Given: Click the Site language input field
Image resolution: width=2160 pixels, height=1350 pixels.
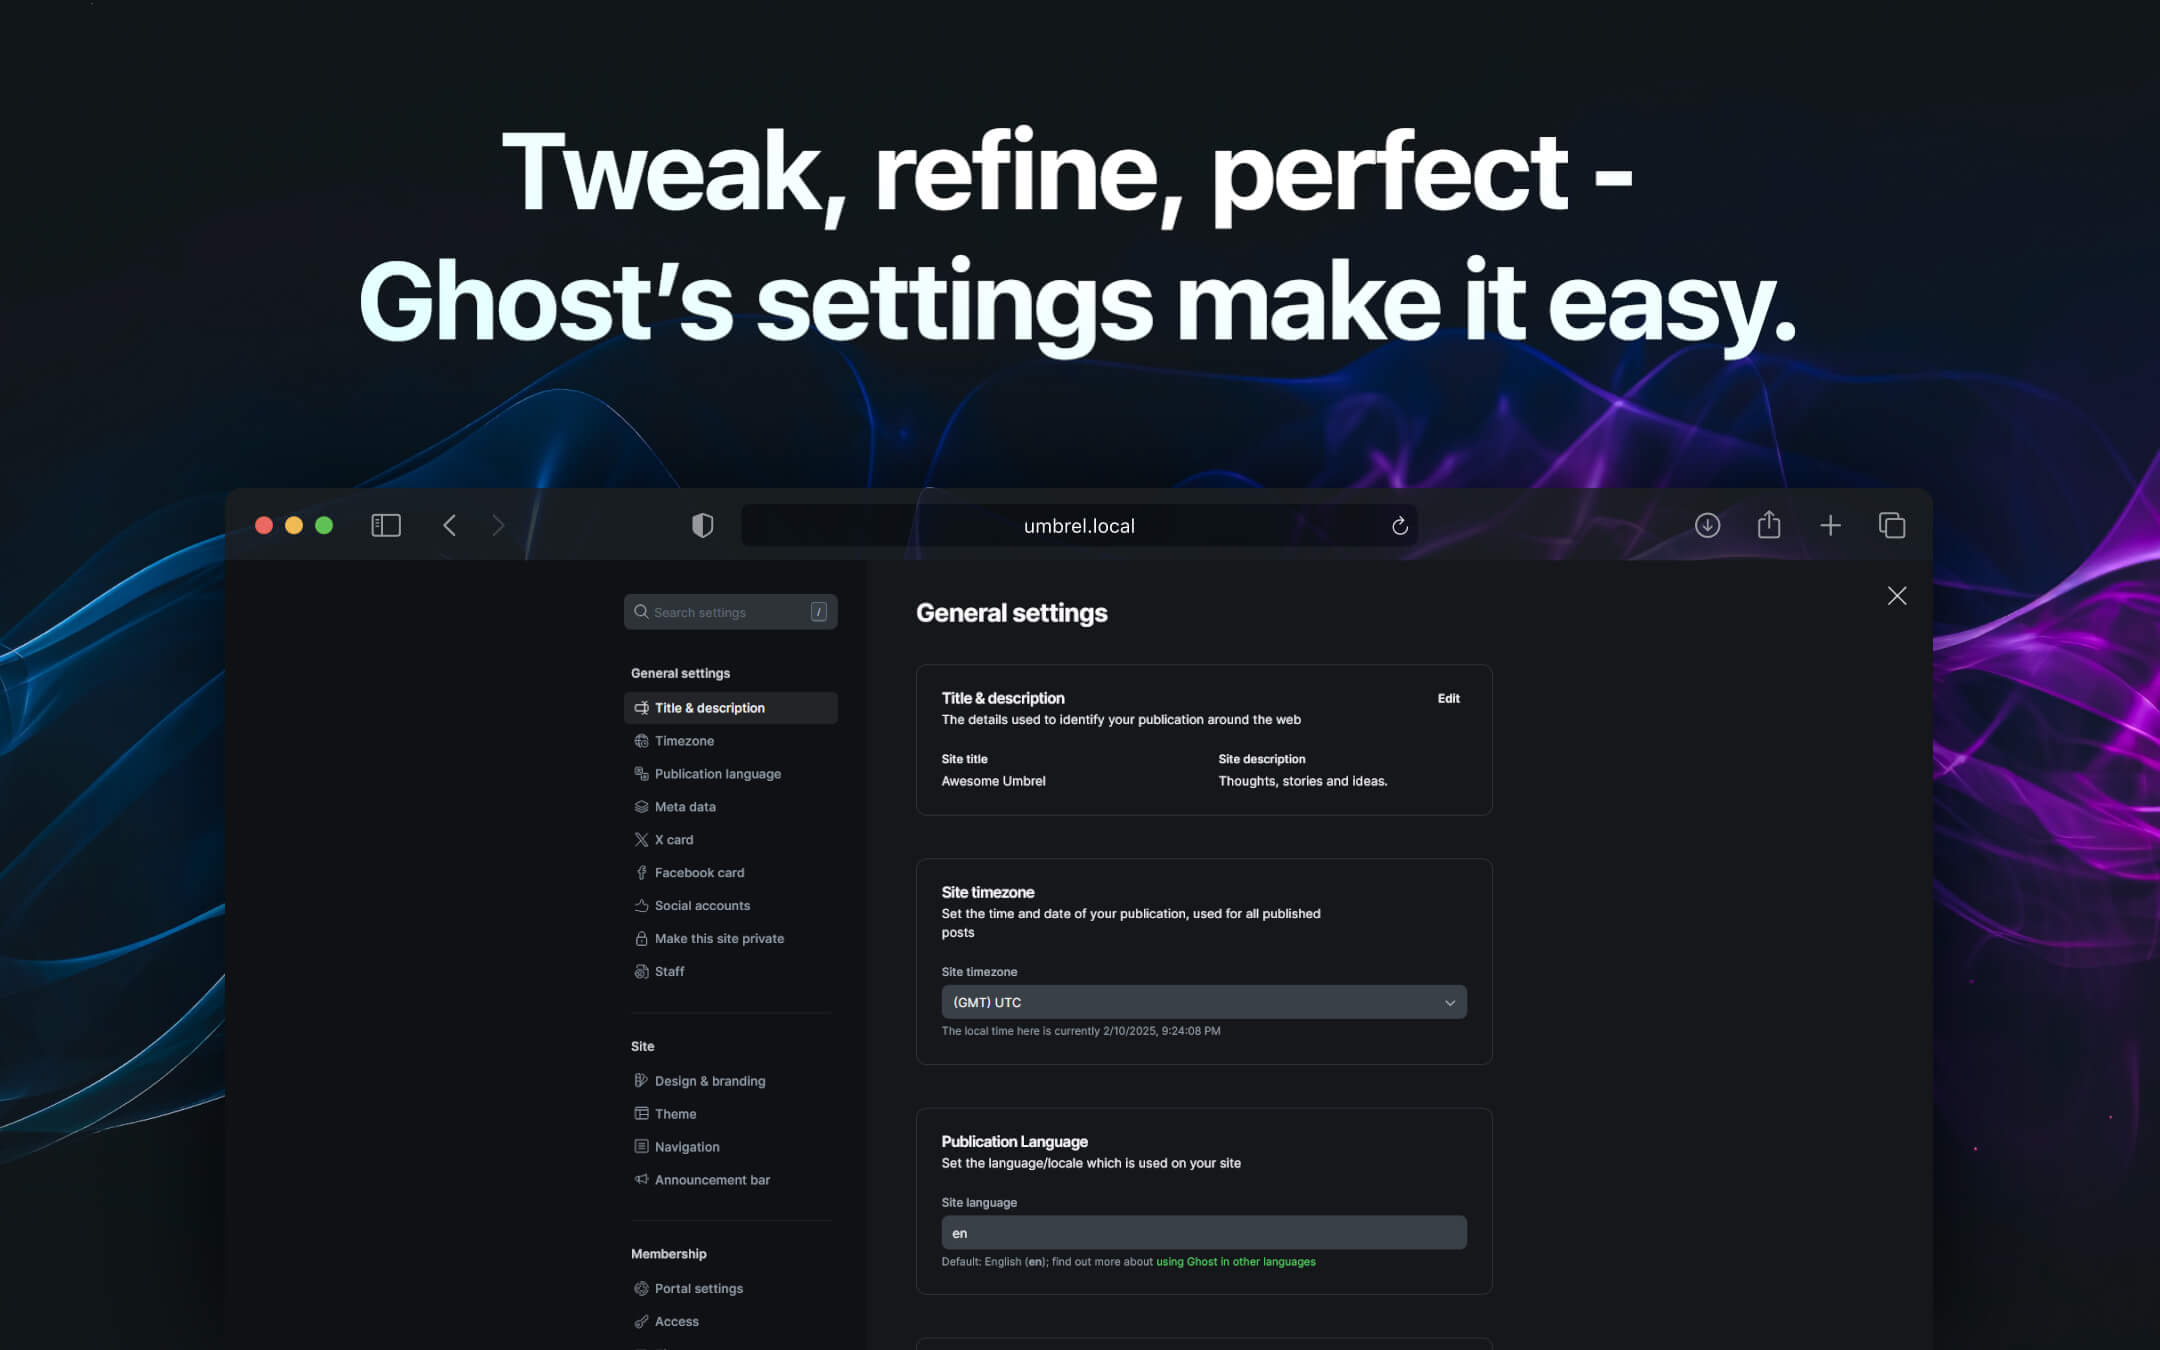Looking at the screenshot, I should point(1202,1232).
